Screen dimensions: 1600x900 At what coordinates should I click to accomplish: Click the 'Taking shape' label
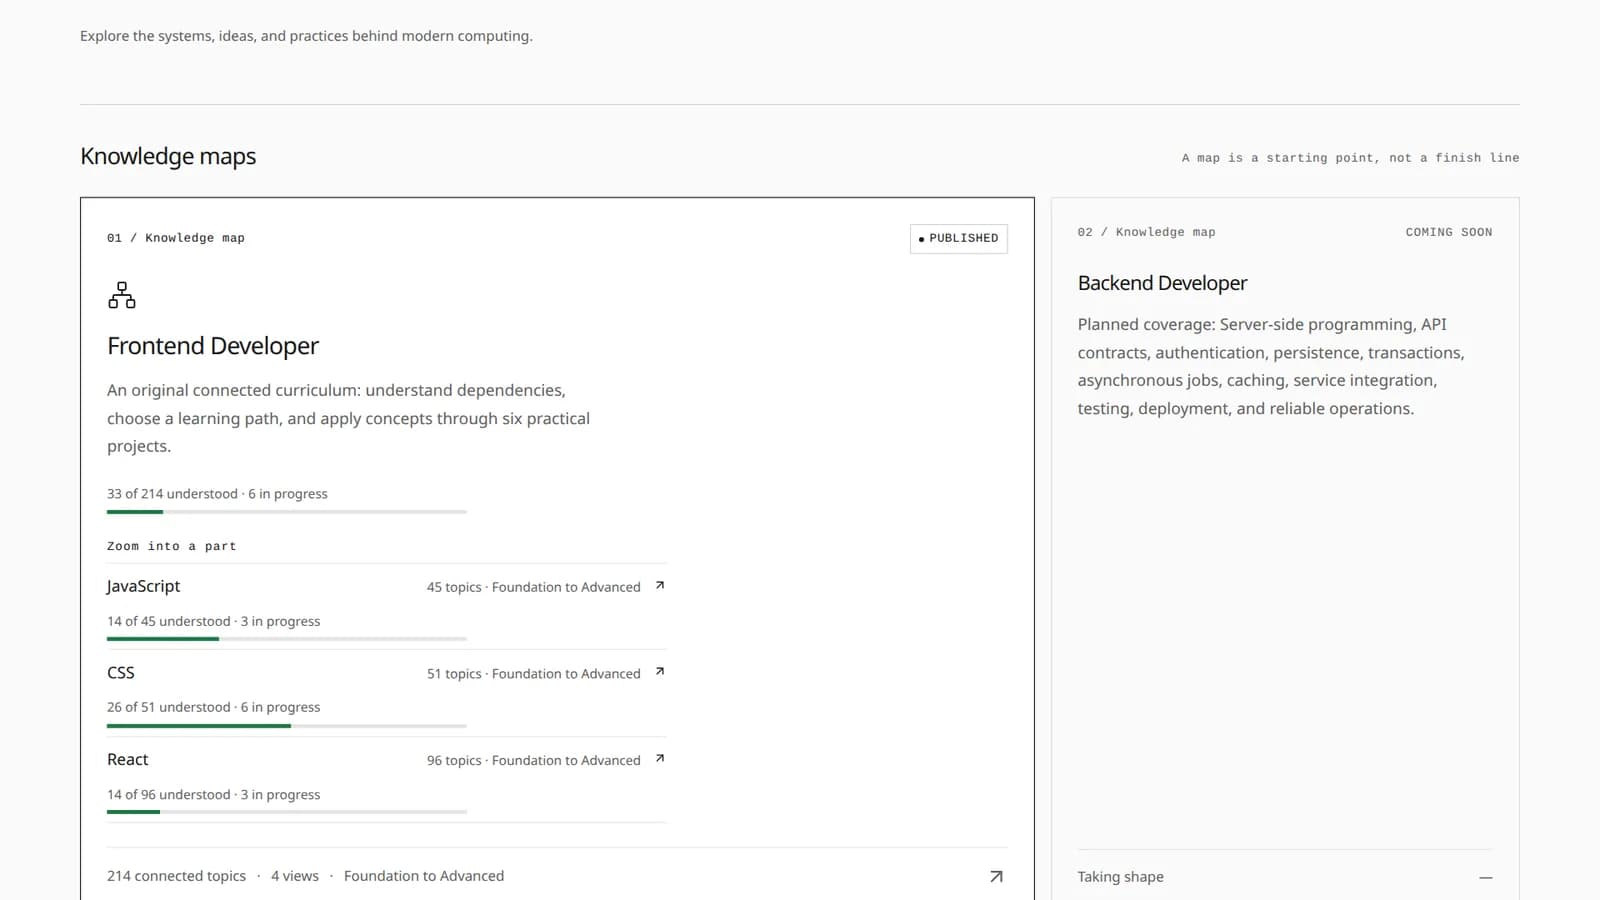pos(1120,877)
